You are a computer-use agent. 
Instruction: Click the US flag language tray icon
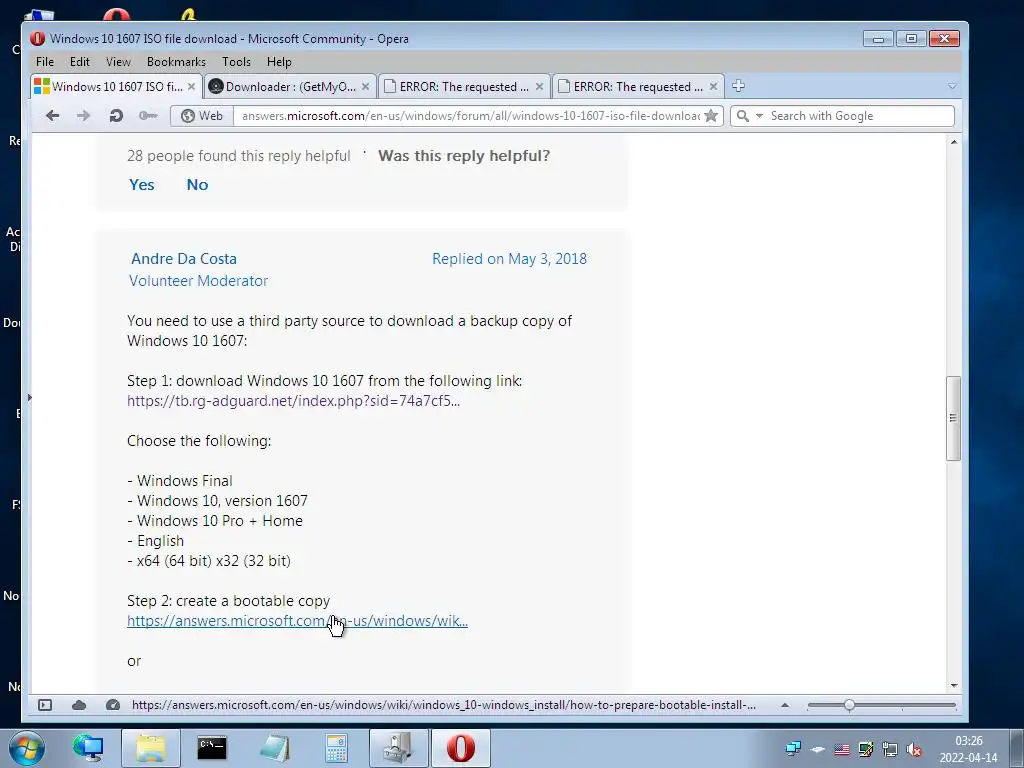pyautogui.click(x=842, y=749)
